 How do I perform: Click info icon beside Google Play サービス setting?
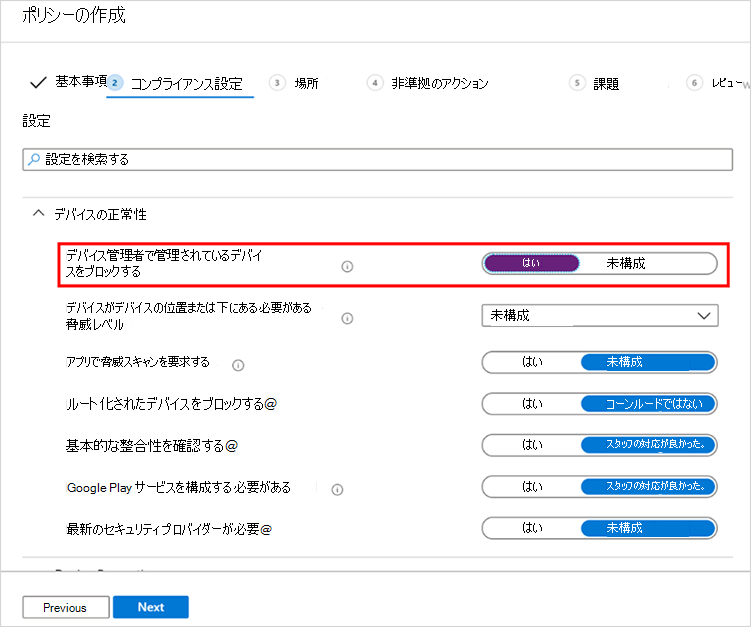pyautogui.click(x=337, y=489)
